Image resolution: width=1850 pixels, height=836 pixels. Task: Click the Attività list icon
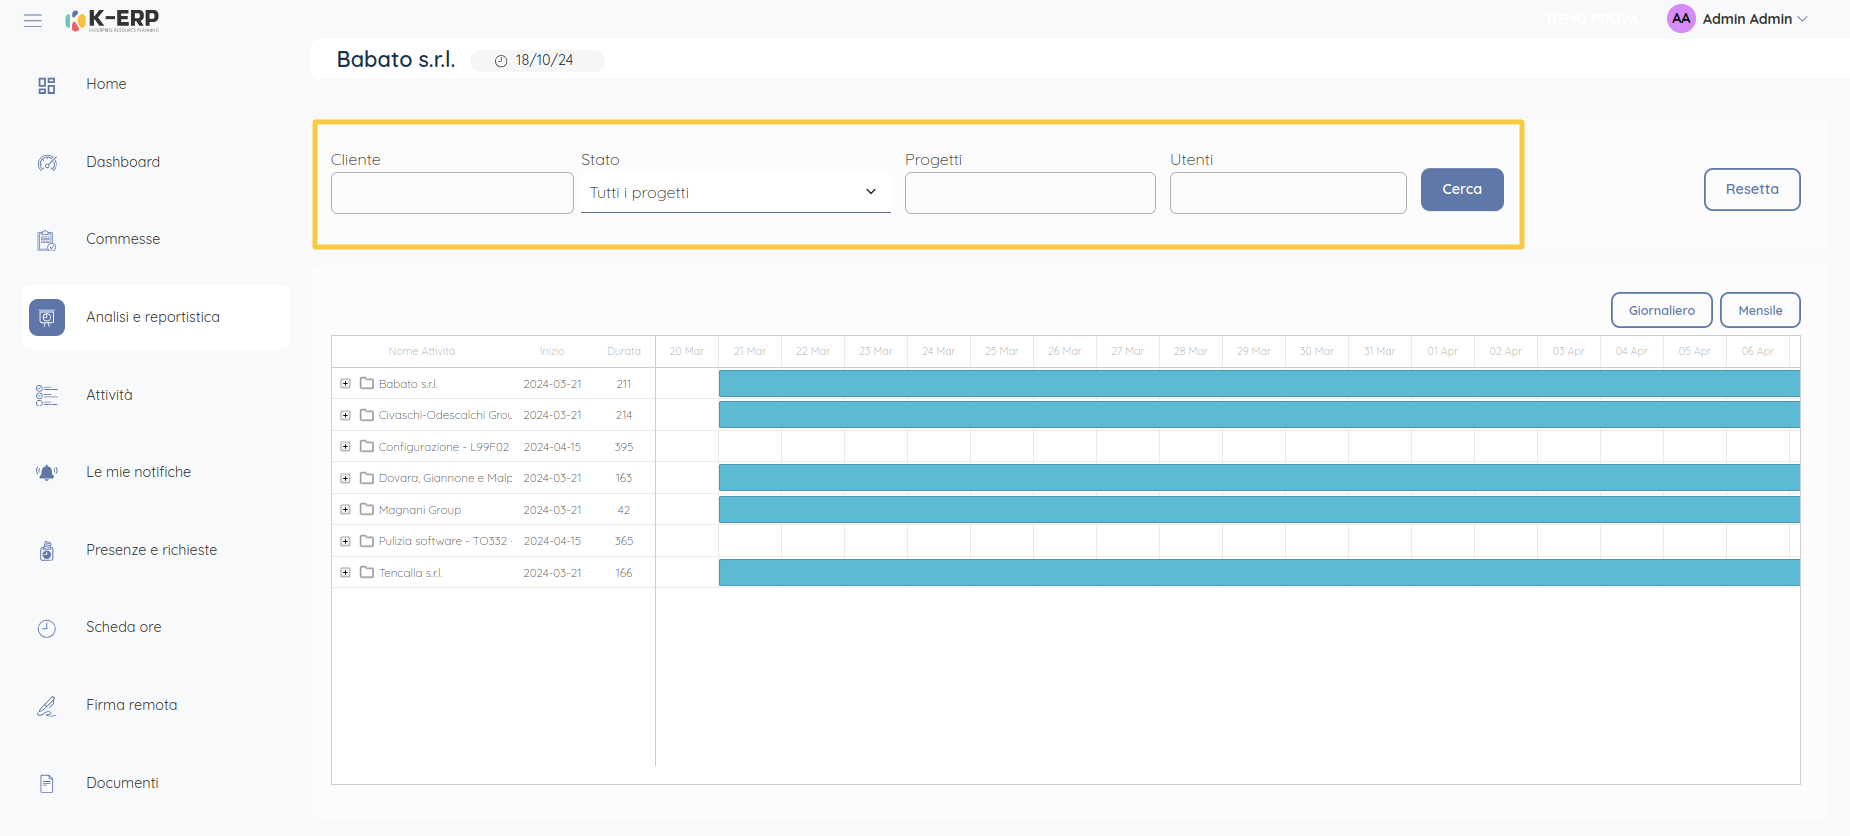[x=47, y=396]
